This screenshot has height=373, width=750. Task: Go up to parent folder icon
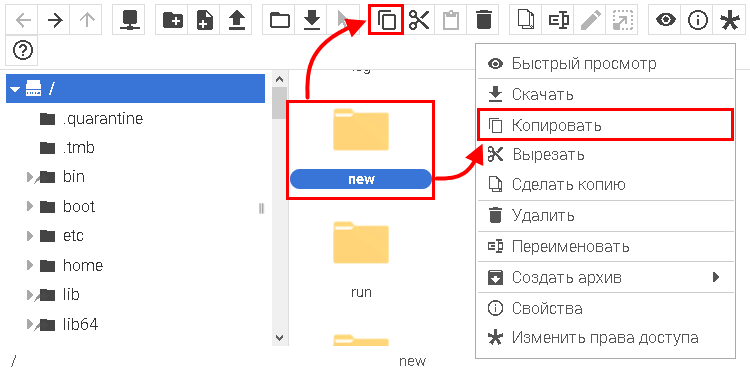click(x=86, y=20)
